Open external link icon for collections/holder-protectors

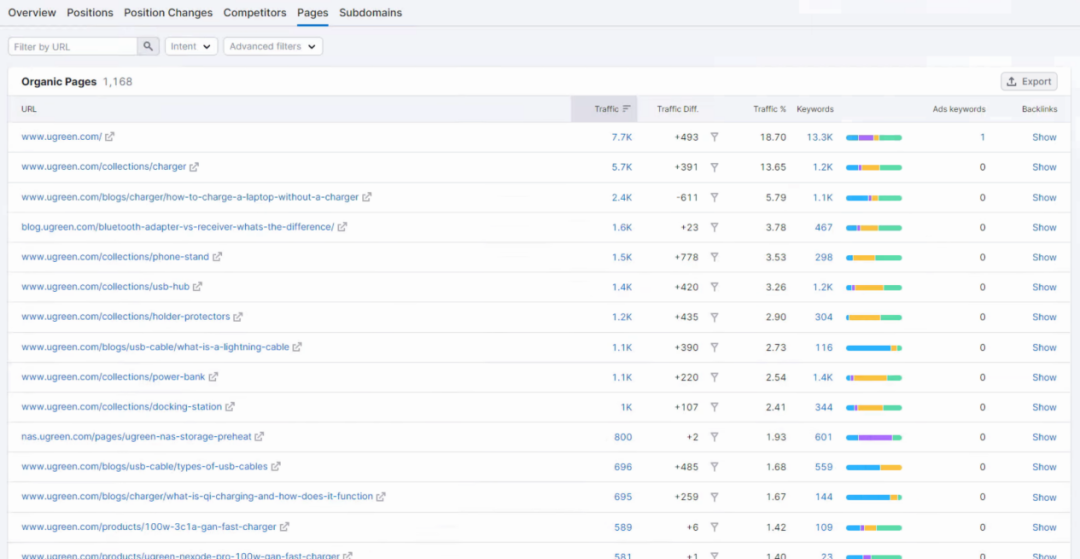(x=238, y=317)
